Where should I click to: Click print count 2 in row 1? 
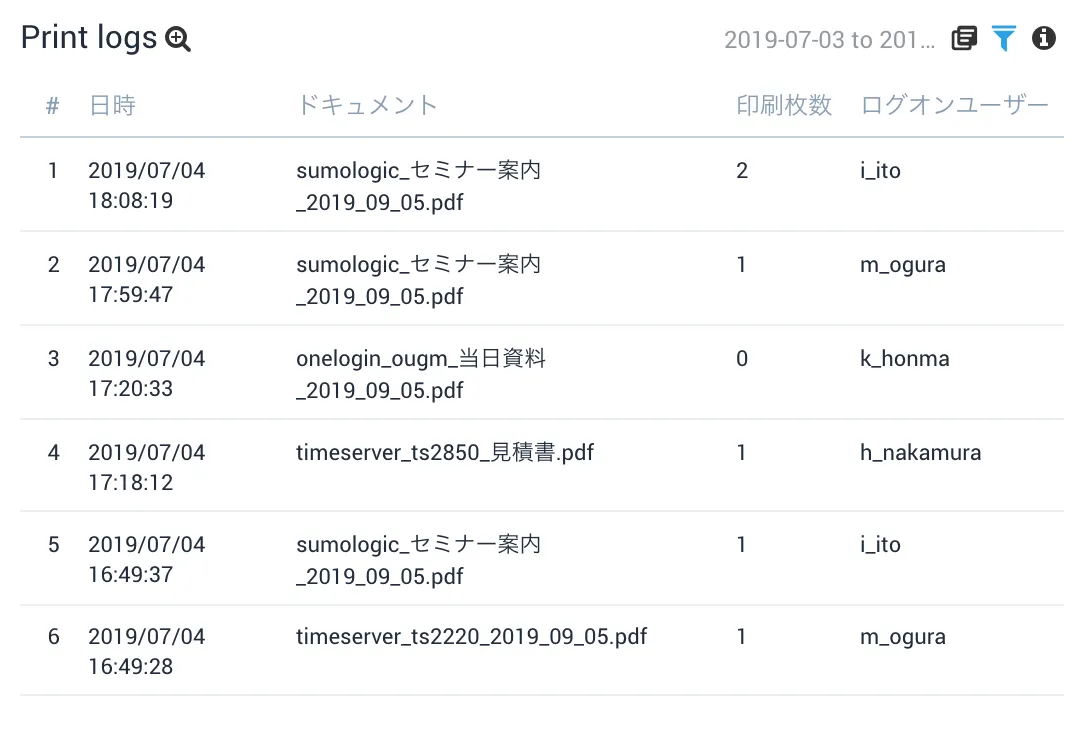point(742,171)
